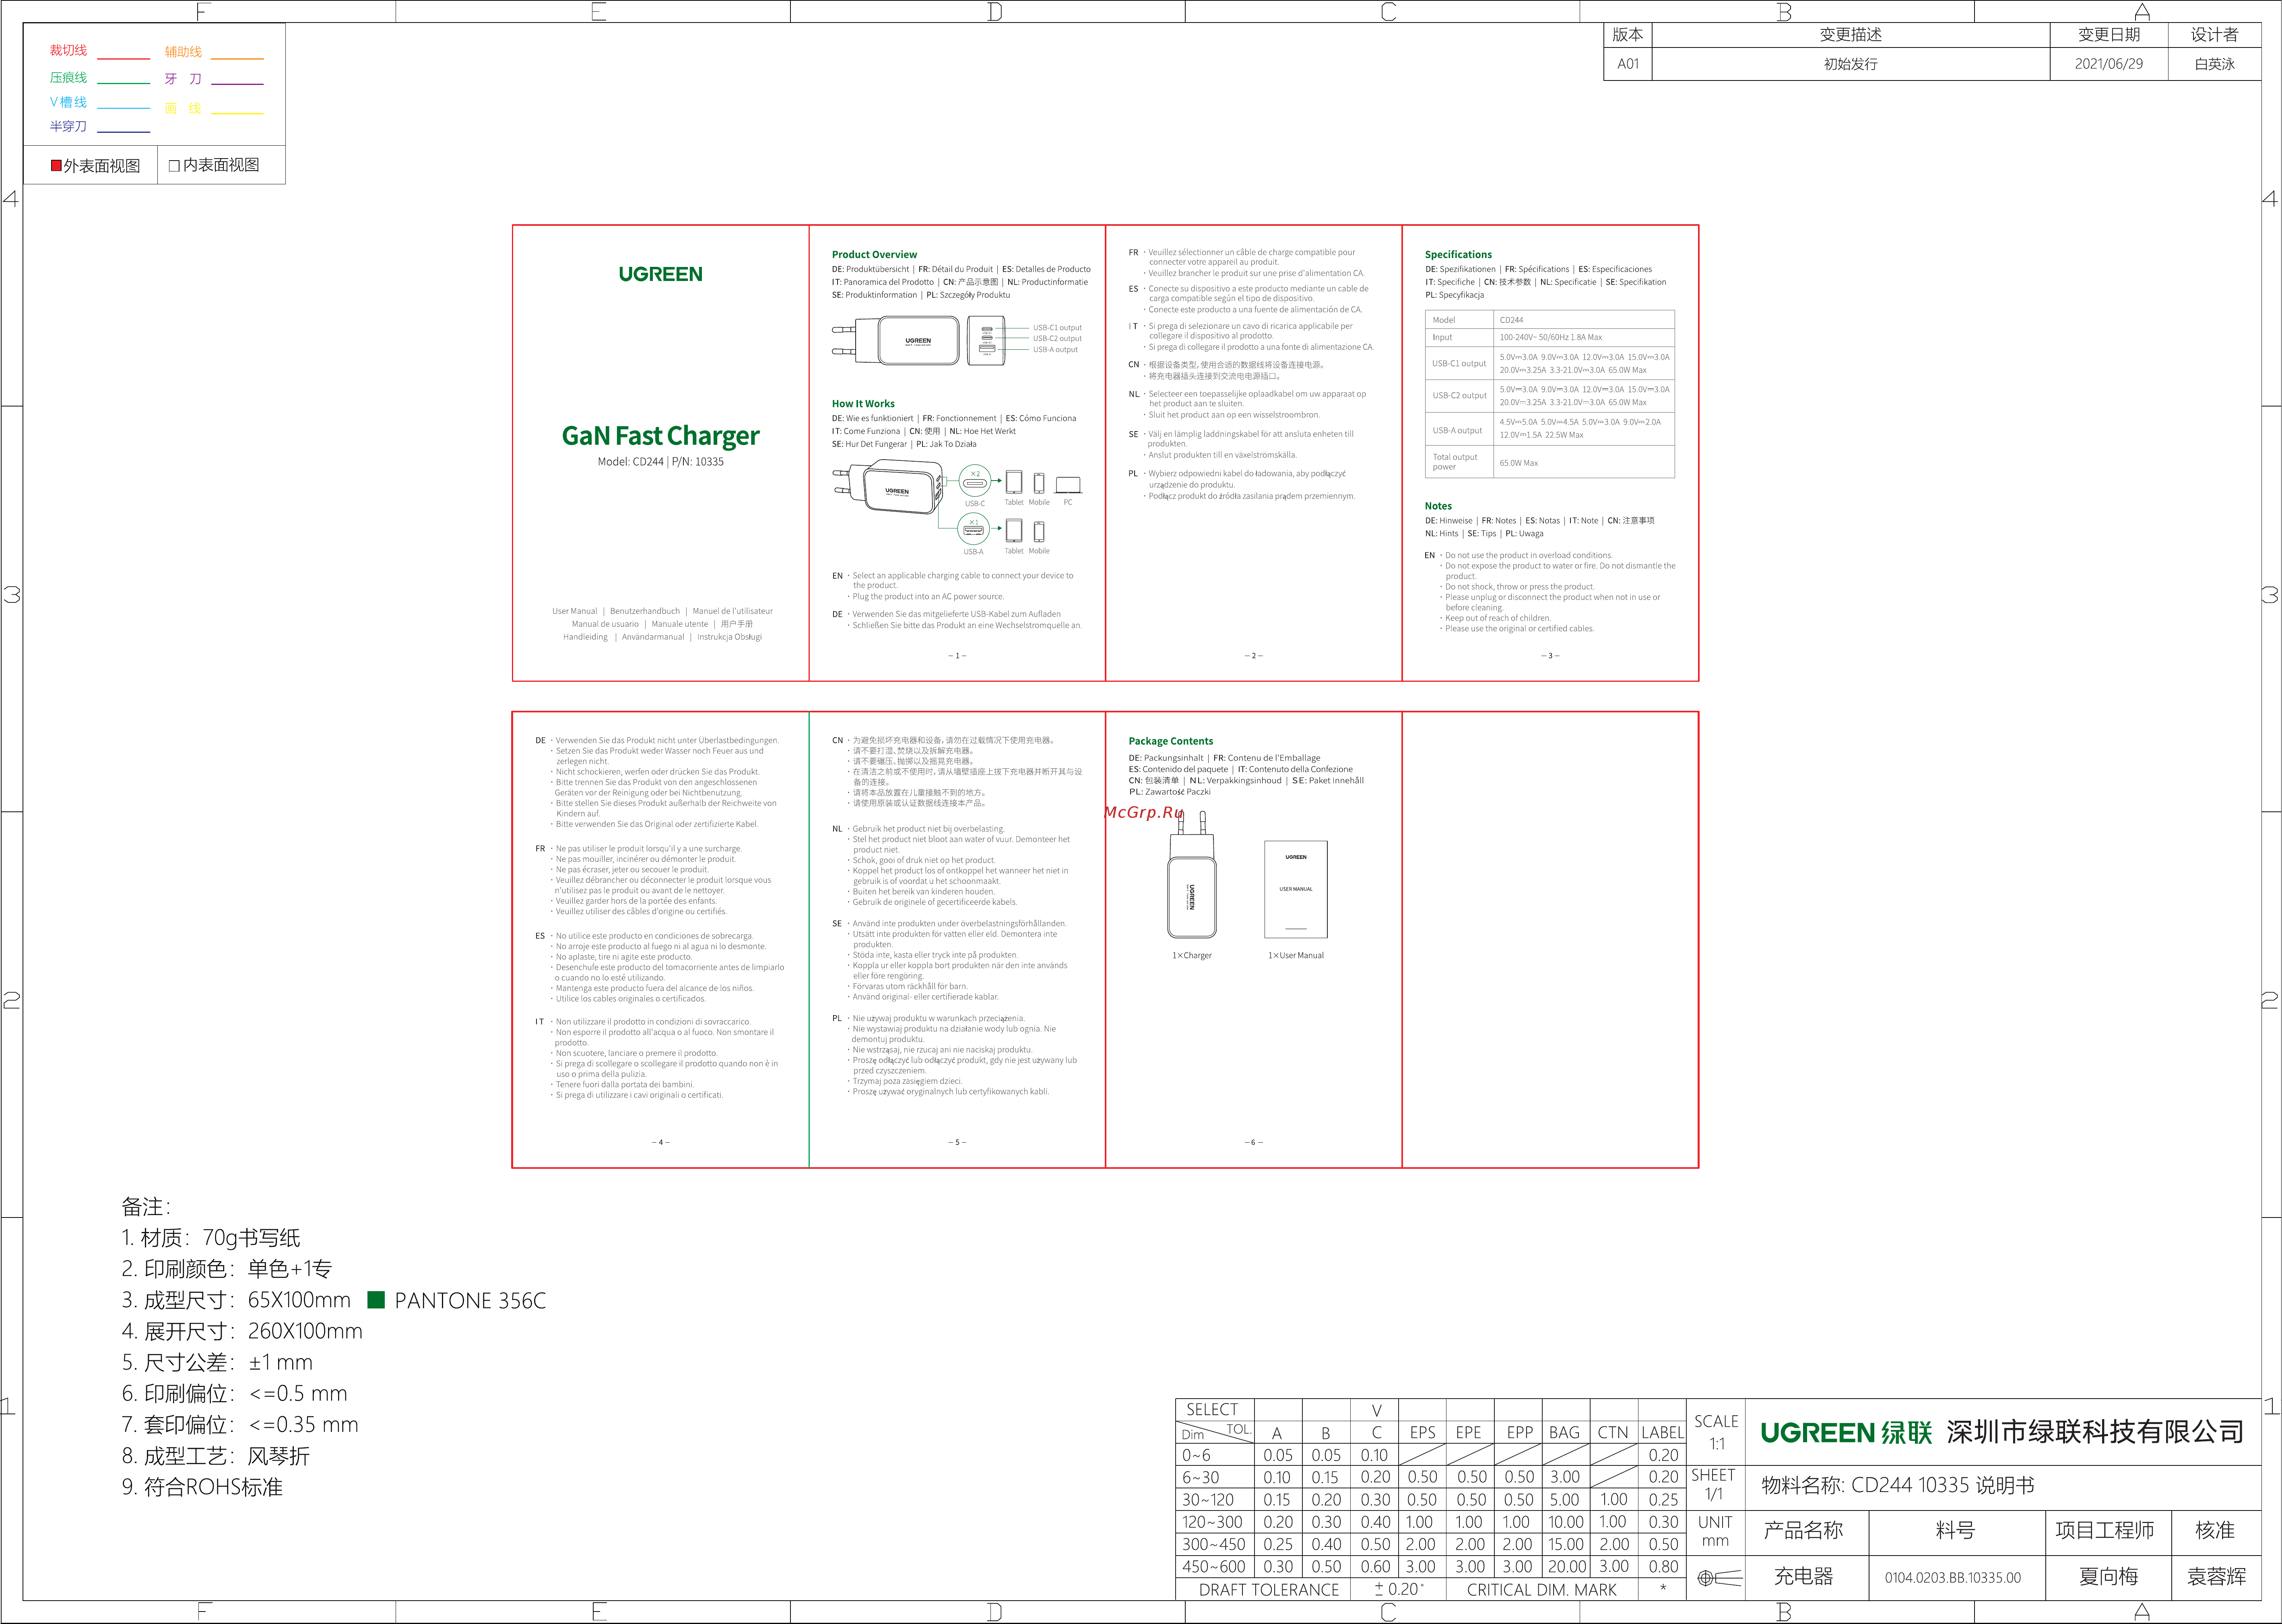
Task: Click the 1×User Manual booklet illustration
Action: click(1296, 889)
